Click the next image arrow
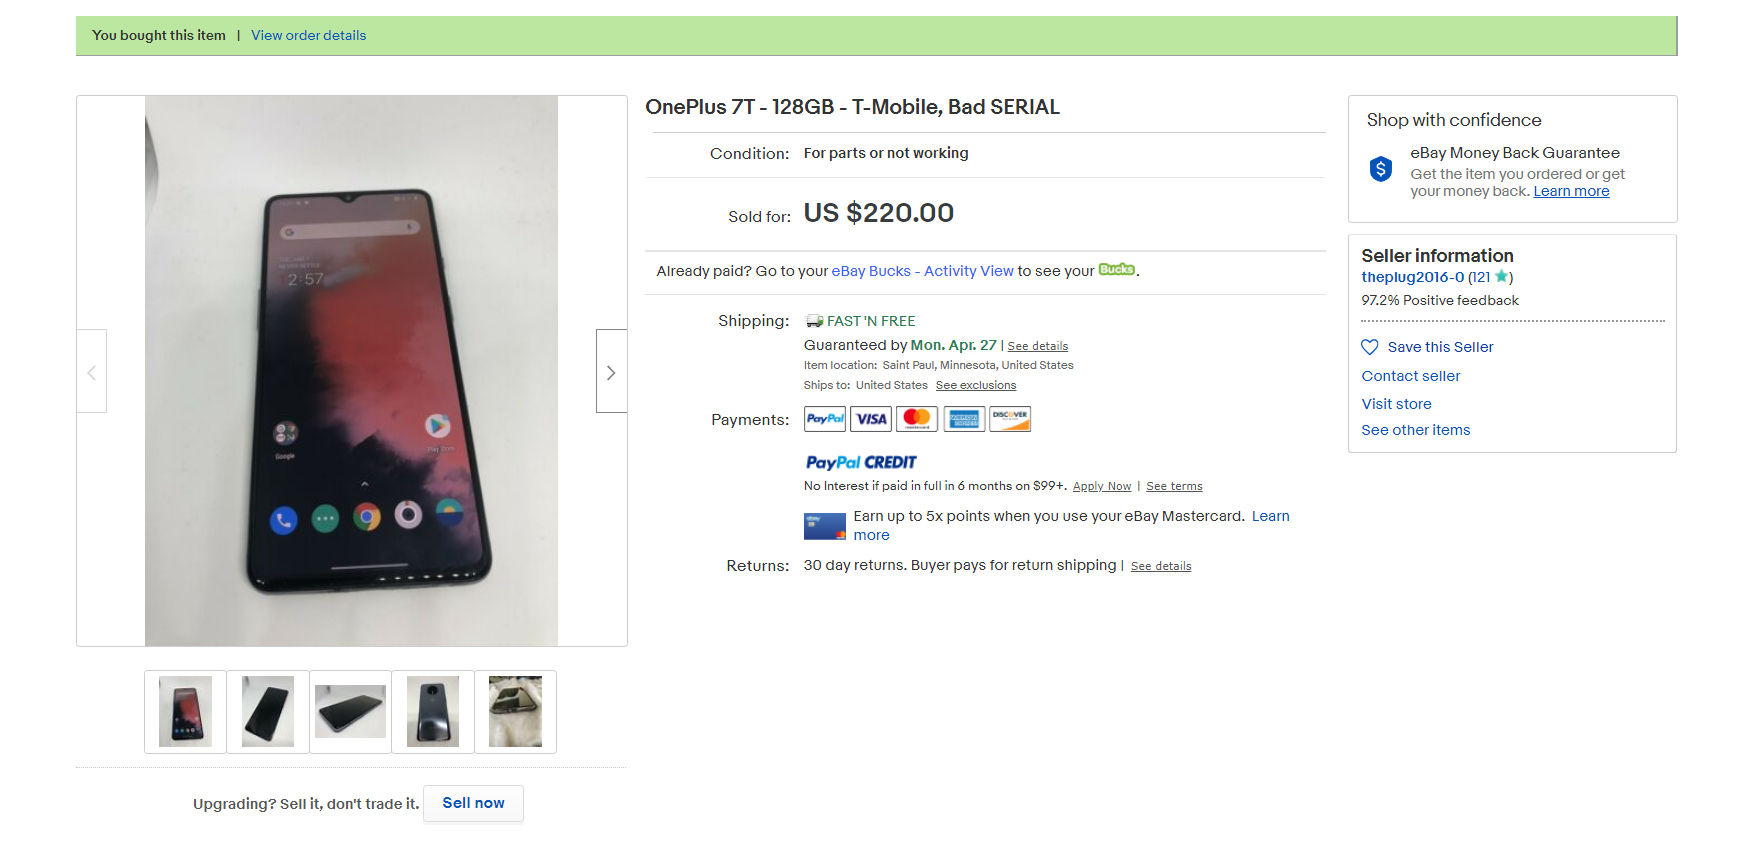The height and width of the screenshot is (851, 1744). 611,372
